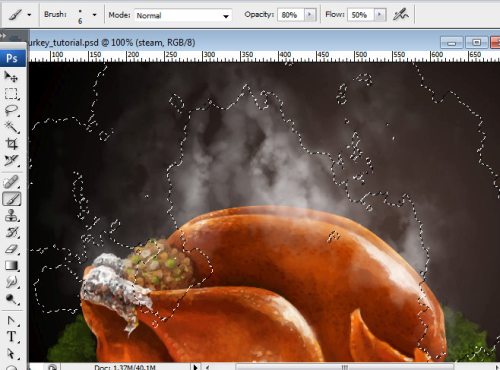Pick the Magic Wand tool

(11, 127)
